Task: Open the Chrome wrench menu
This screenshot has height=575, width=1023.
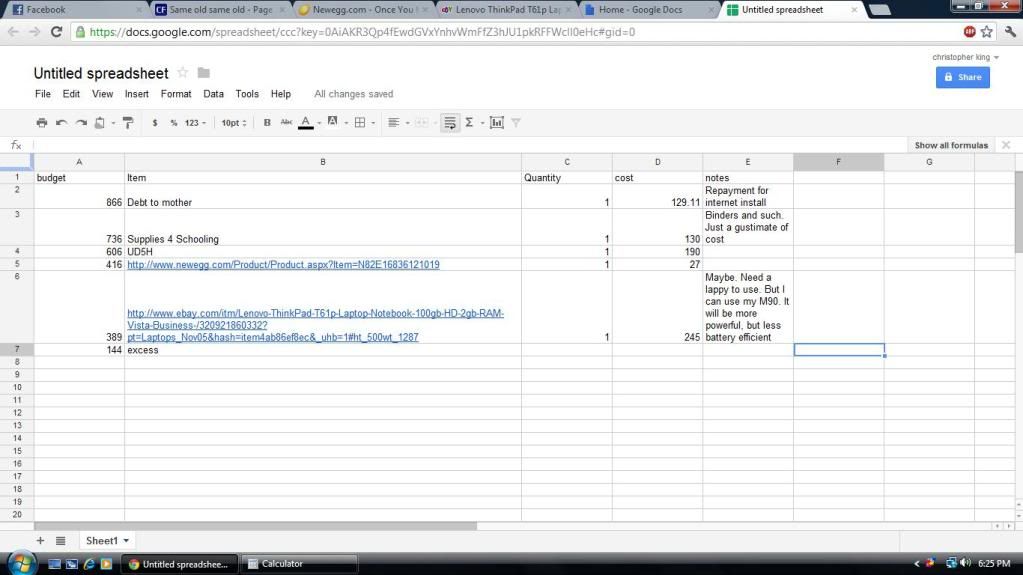Action: (x=1010, y=31)
